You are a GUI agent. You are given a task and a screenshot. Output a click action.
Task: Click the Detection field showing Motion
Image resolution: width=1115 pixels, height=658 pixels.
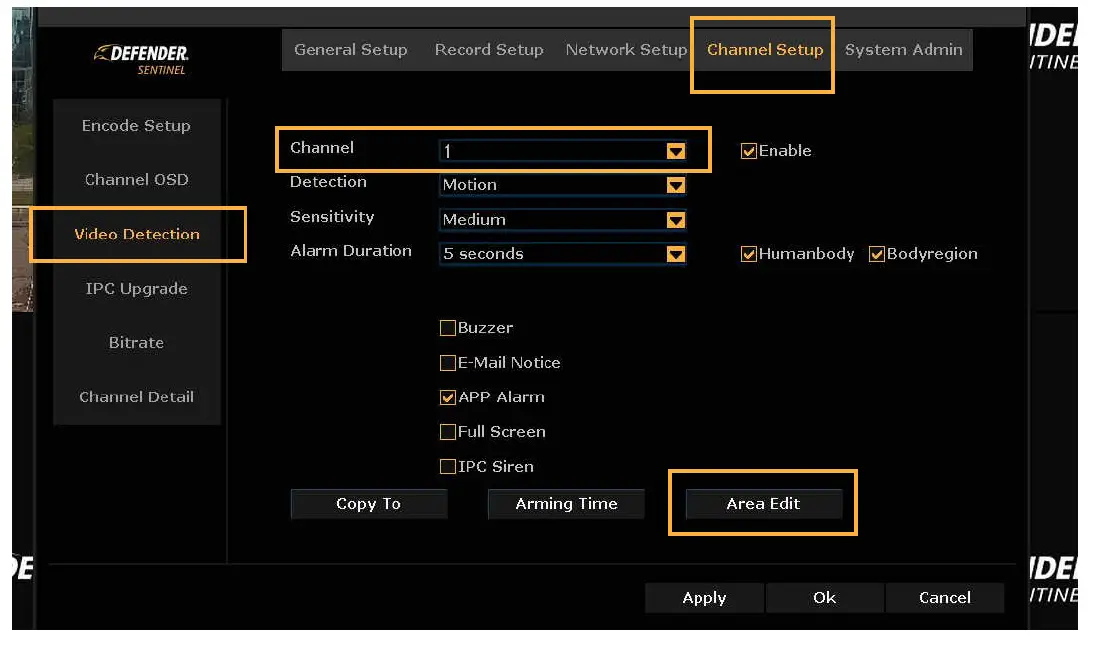[562, 185]
